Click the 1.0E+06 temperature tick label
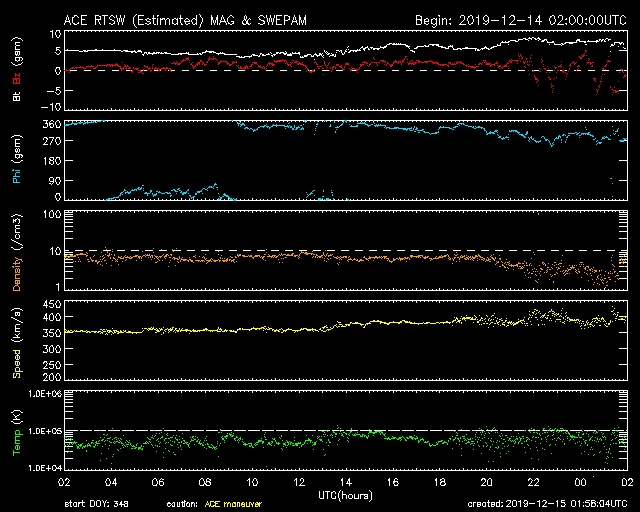Screen dimensions: 640x512 point(45,394)
